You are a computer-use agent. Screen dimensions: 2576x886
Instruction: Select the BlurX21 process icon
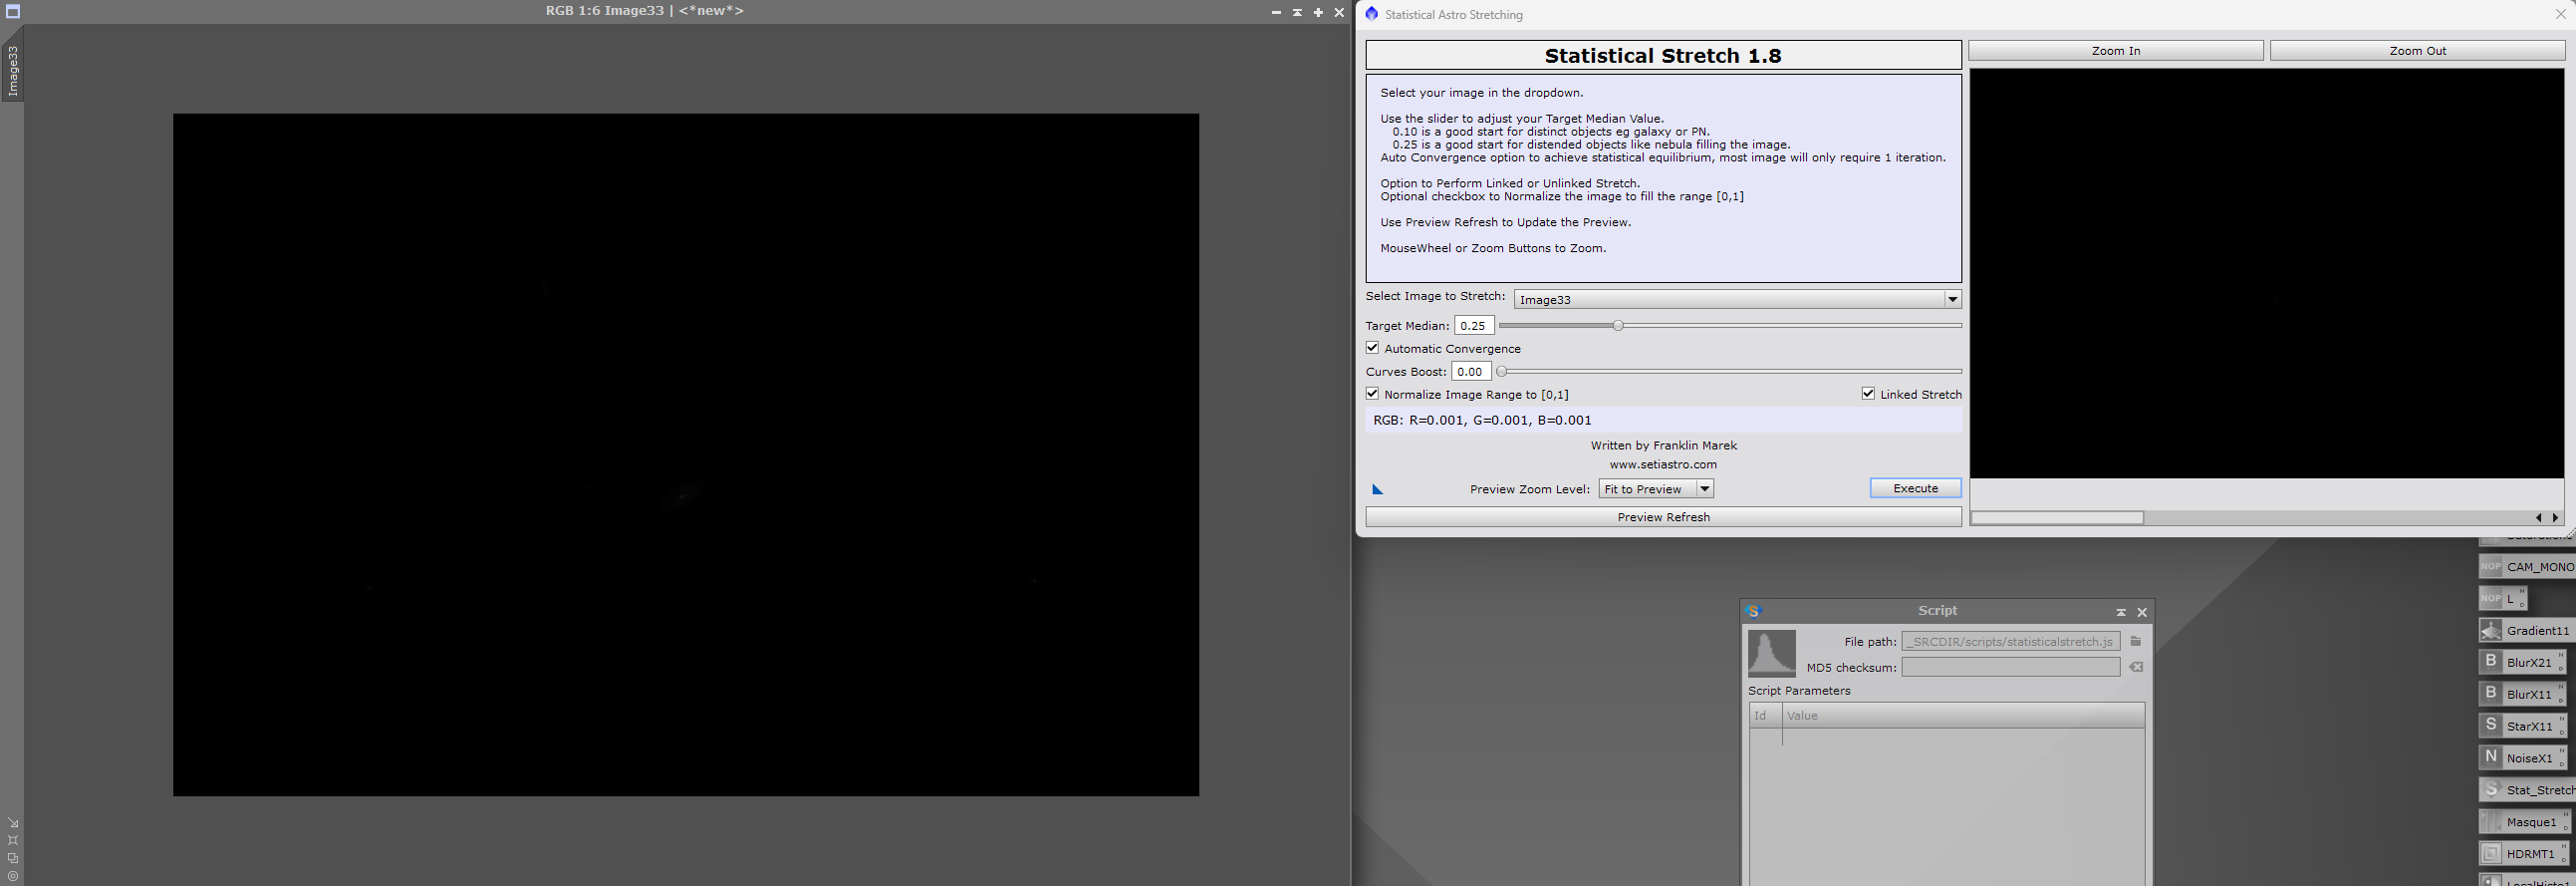coord(2522,662)
